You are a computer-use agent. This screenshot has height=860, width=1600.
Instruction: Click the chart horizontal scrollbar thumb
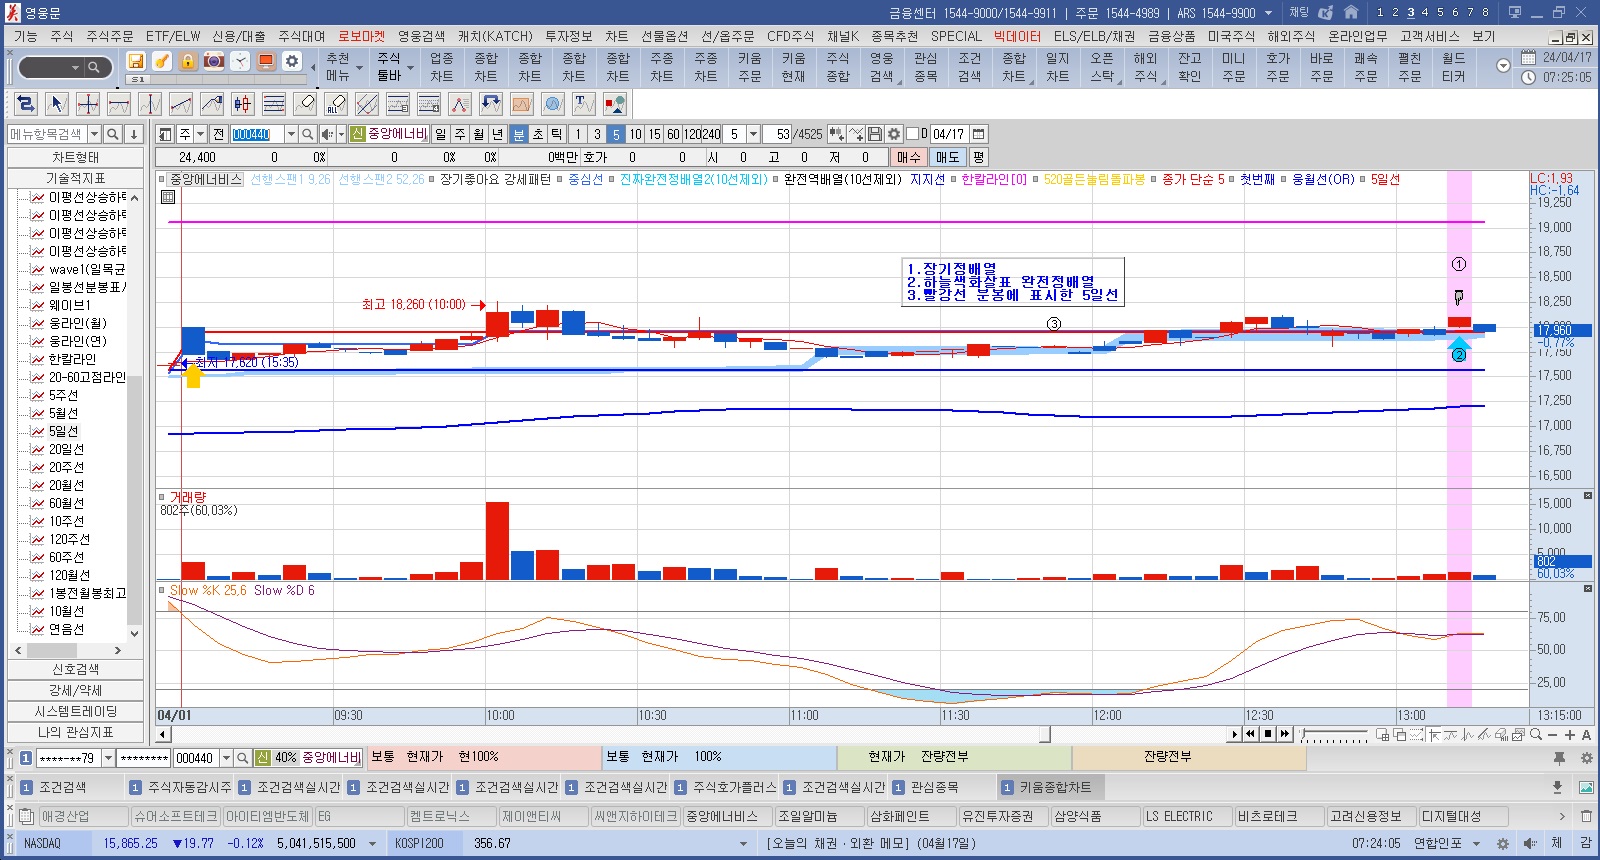tap(1045, 734)
